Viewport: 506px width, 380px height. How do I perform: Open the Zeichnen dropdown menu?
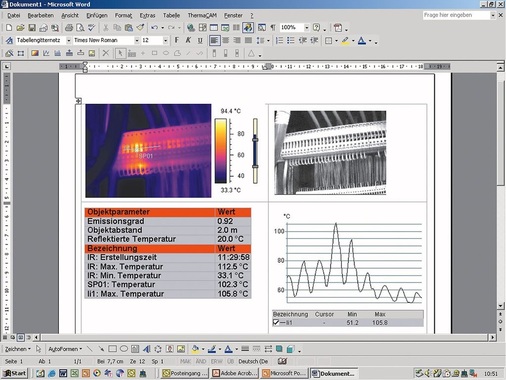[17, 349]
